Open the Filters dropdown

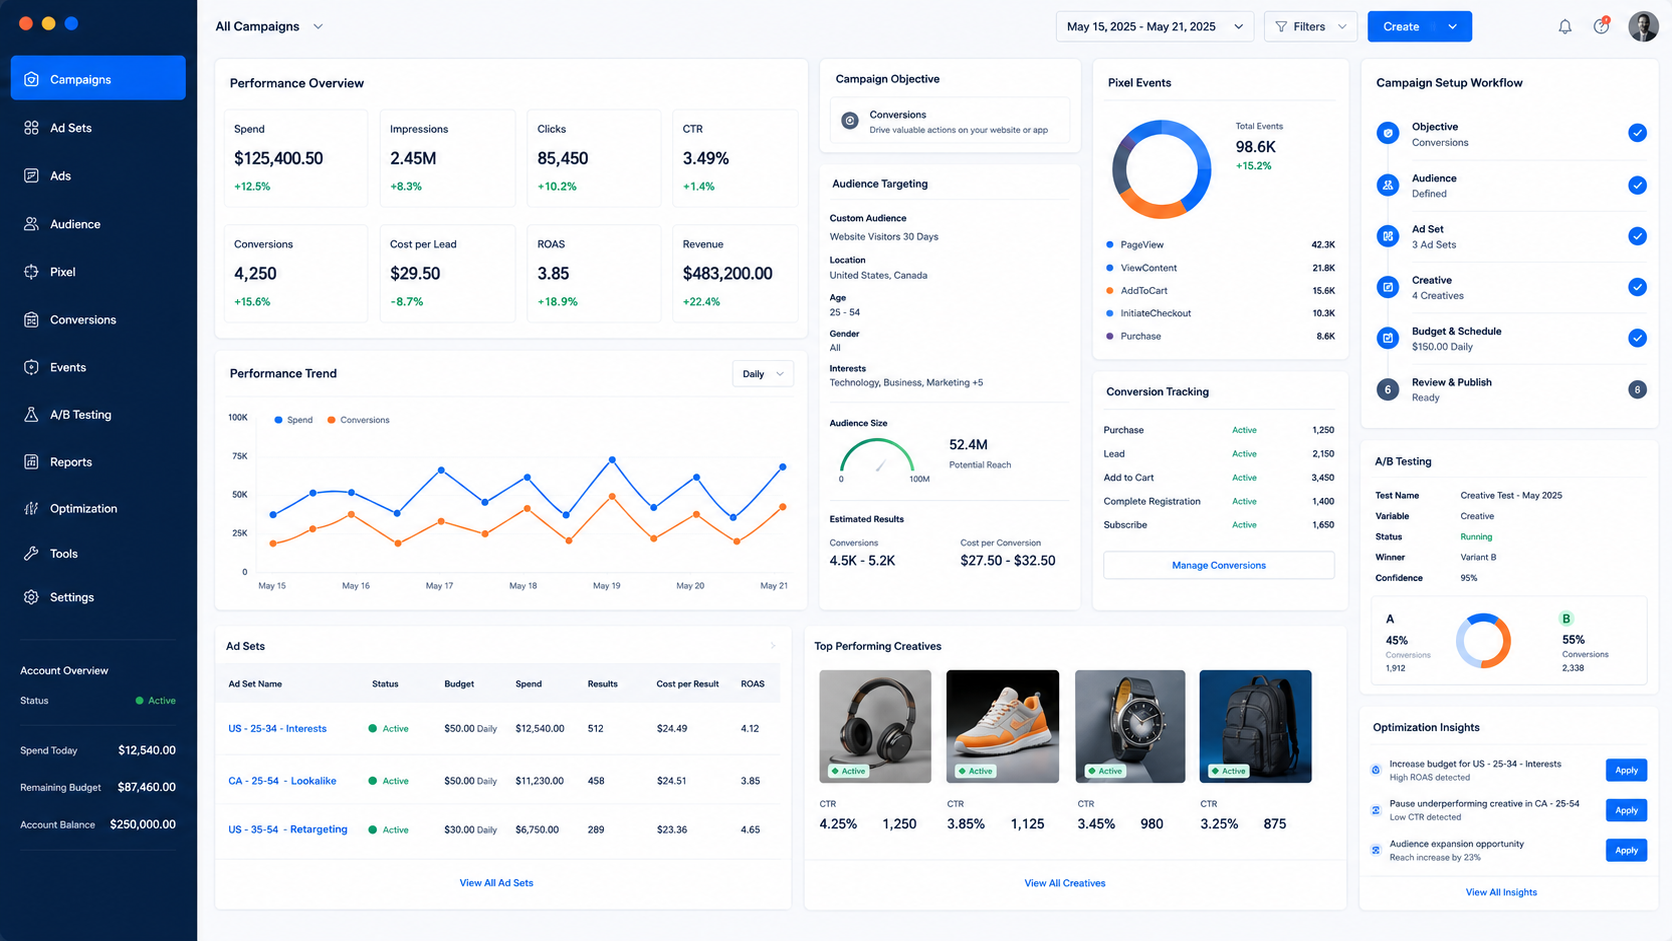tap(1311, 27)
